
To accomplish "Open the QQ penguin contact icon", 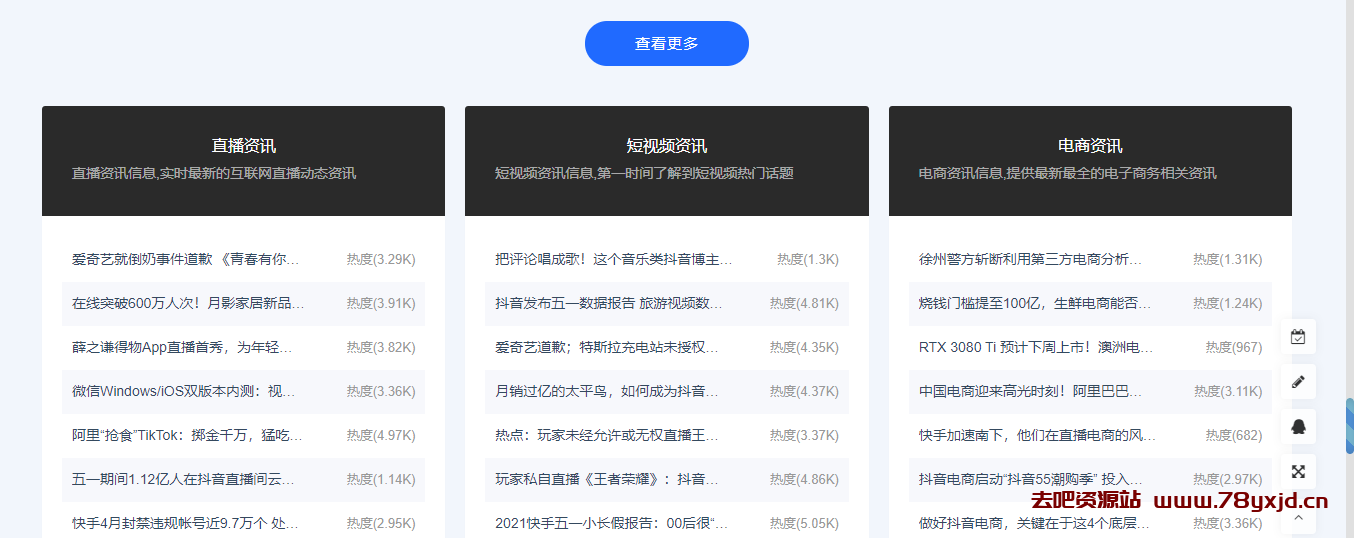I will 1298,426.
